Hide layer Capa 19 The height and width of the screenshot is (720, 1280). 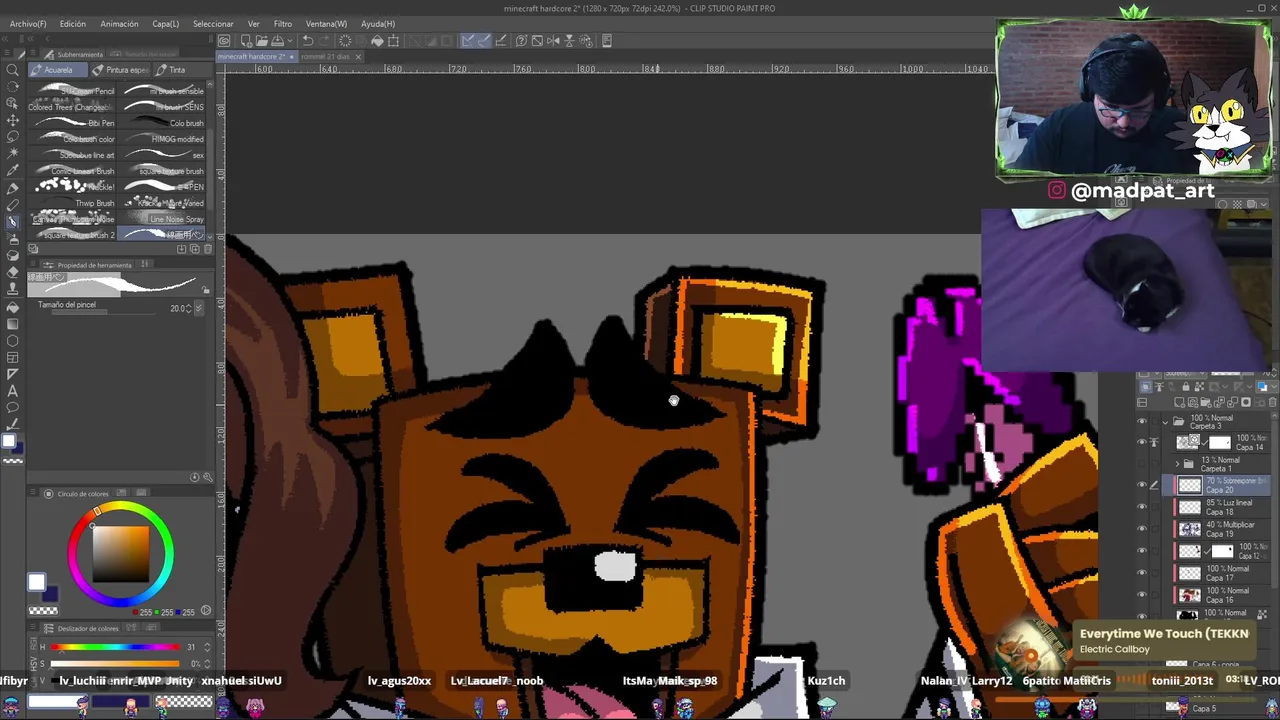tap(1142, 529)
